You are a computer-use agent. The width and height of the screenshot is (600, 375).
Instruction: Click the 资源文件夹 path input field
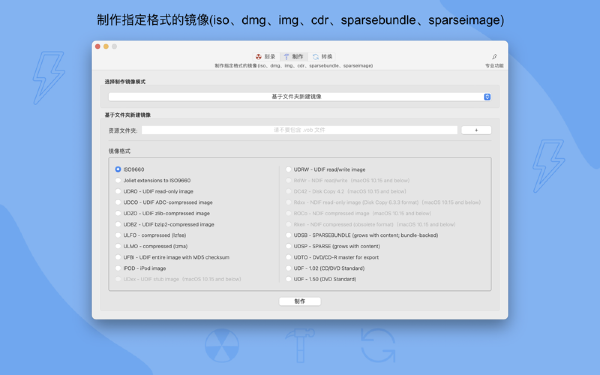click(x=299, y=130)
